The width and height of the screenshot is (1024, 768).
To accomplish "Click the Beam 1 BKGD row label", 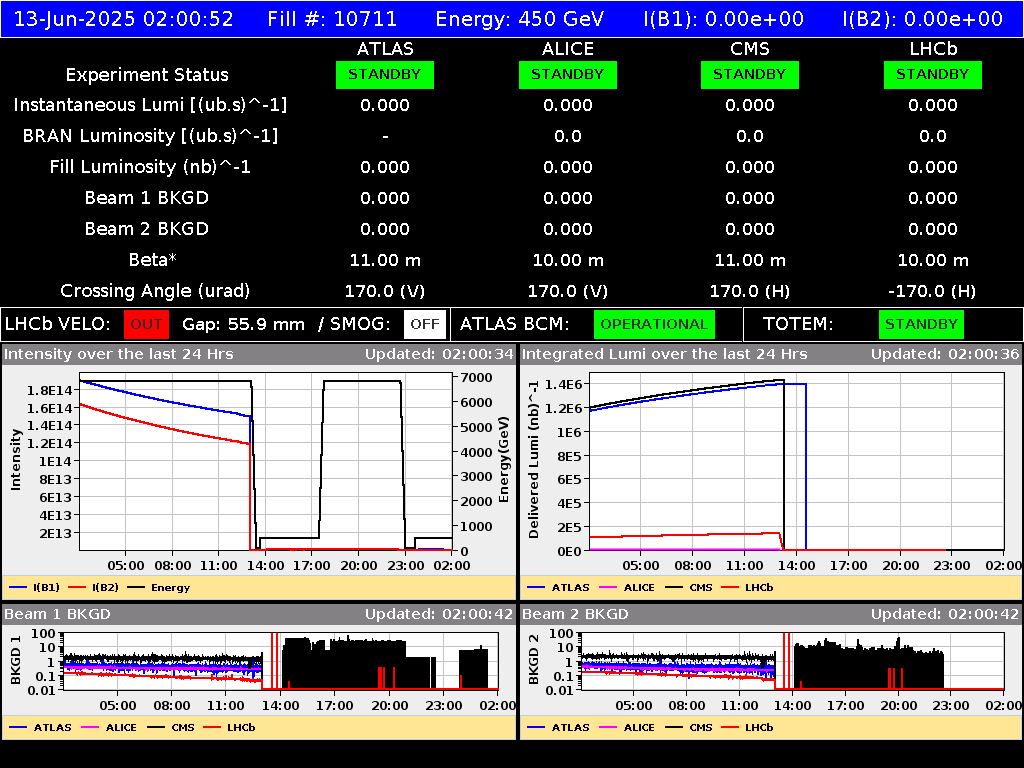I will pyautogui.click(x=147, y=198).
